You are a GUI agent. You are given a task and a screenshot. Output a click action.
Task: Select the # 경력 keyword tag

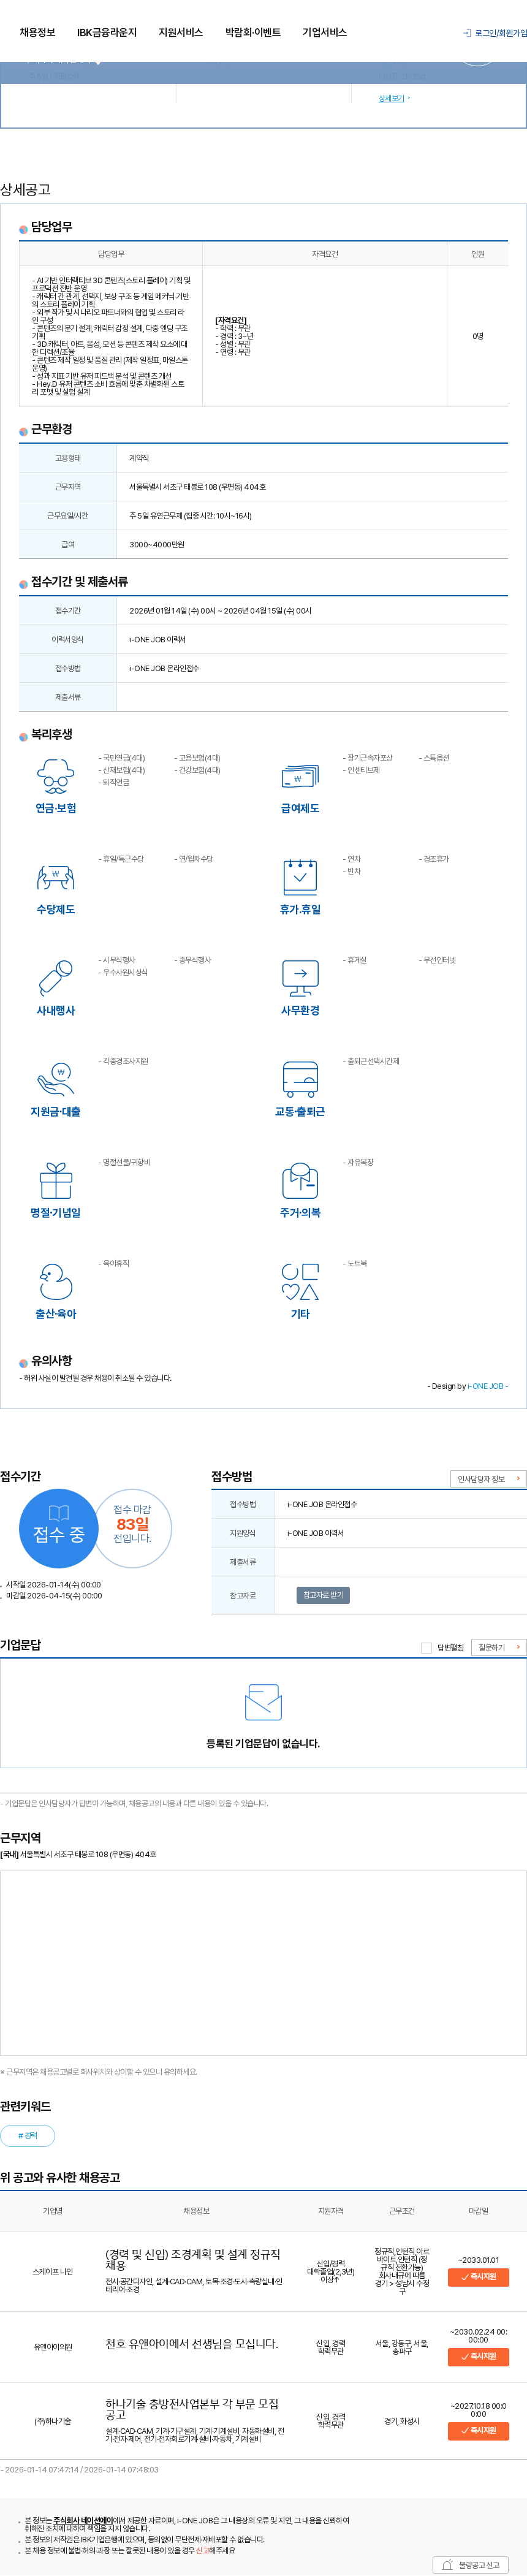pos(28,2135)
